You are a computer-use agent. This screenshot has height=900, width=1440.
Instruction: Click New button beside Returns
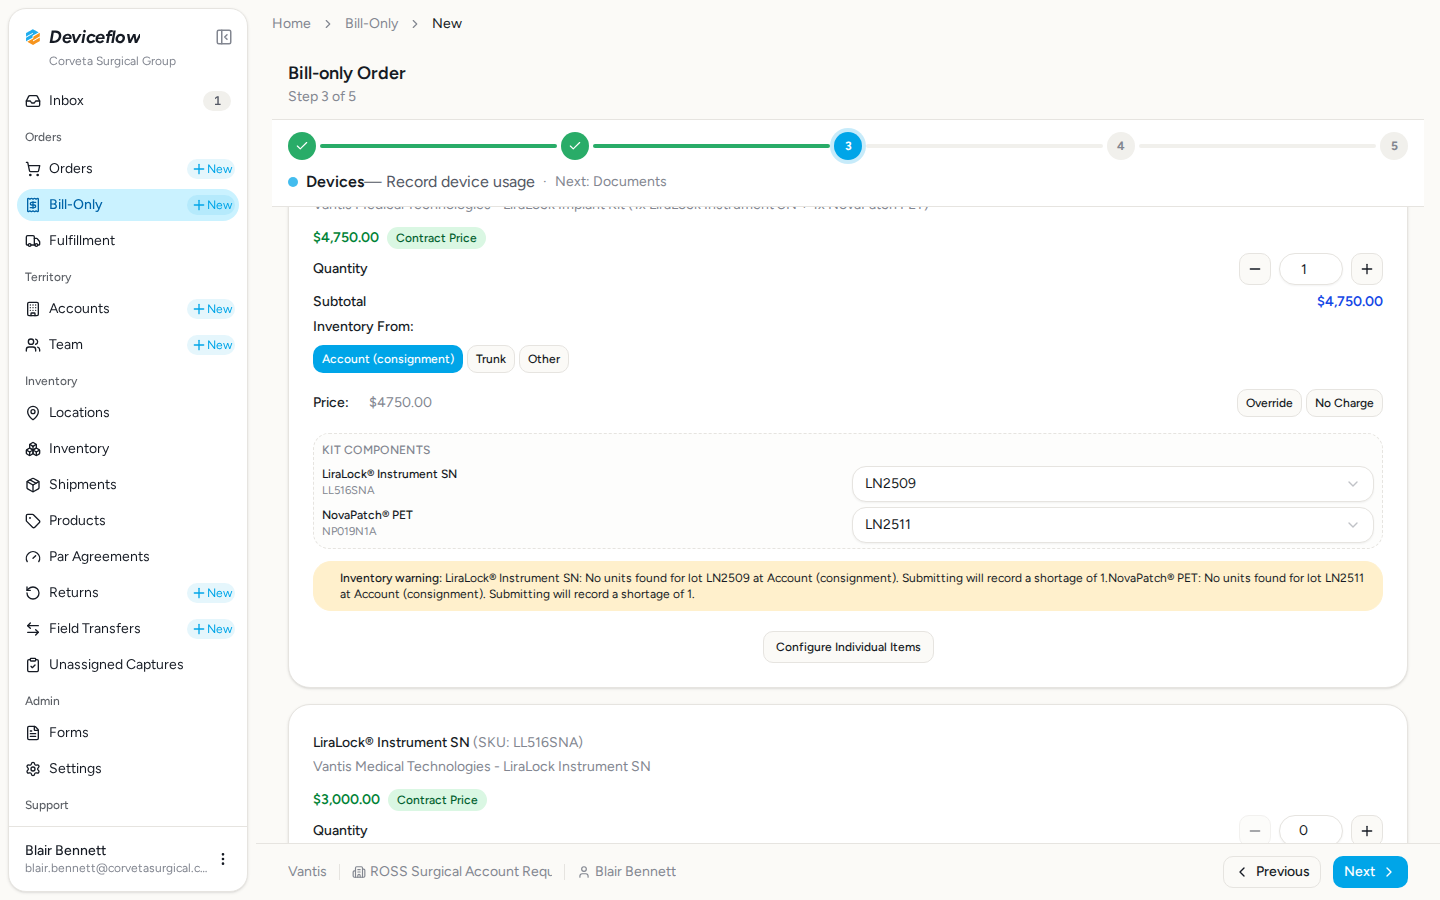pos(212,593)
